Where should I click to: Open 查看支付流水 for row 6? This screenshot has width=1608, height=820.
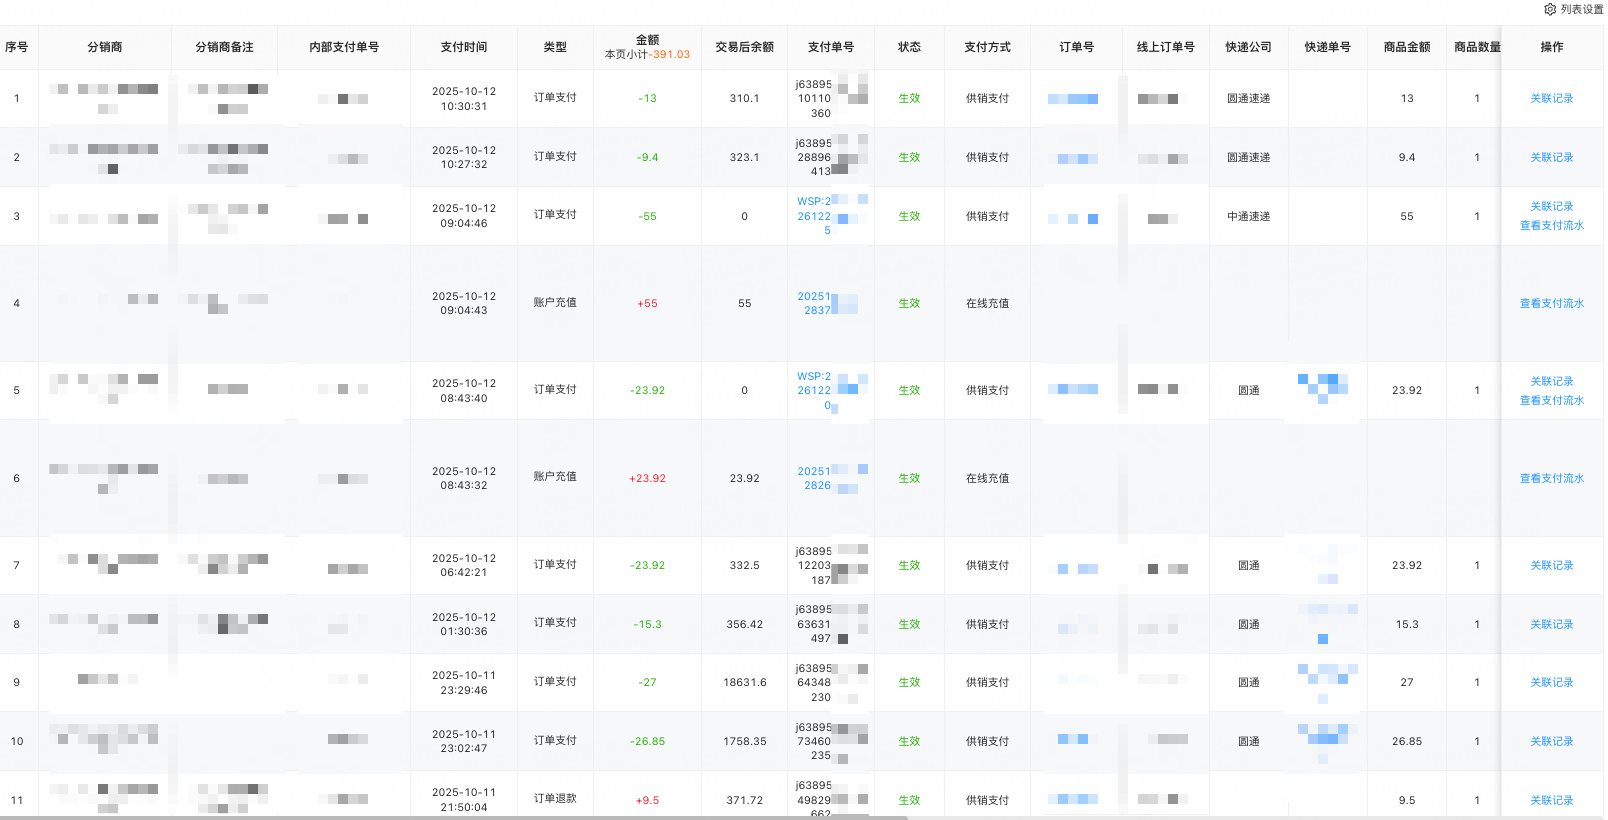1551,478
